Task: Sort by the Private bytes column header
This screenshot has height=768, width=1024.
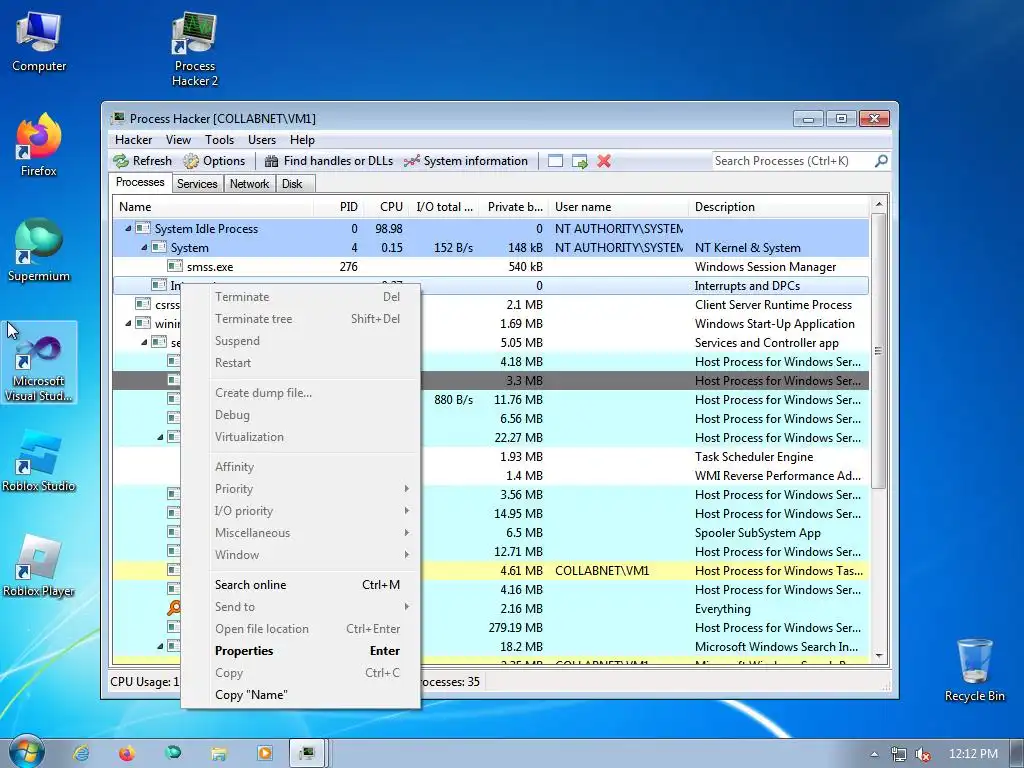Action: (513, 207)
